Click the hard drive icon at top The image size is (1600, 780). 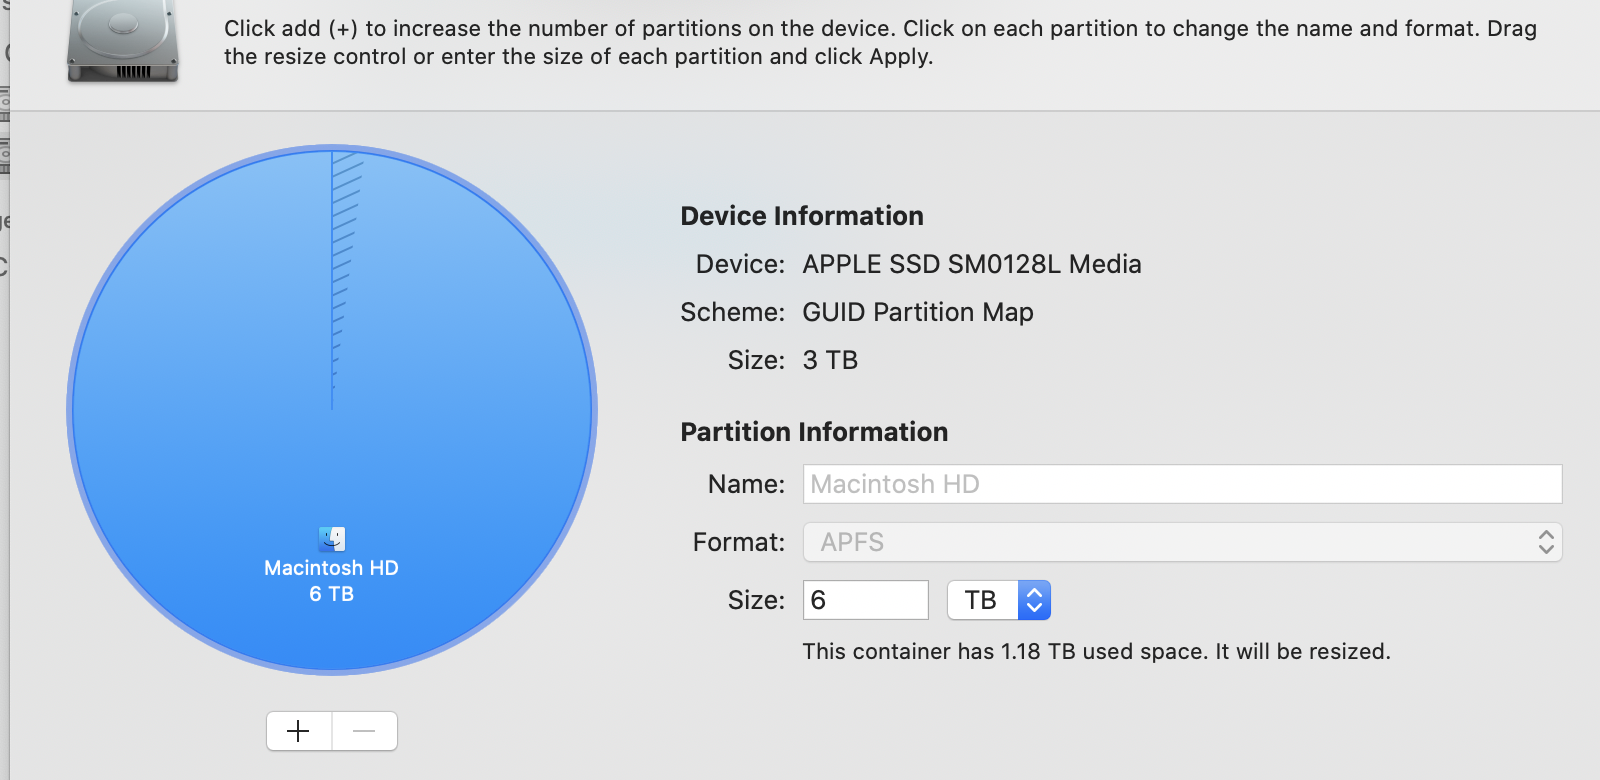122,42
